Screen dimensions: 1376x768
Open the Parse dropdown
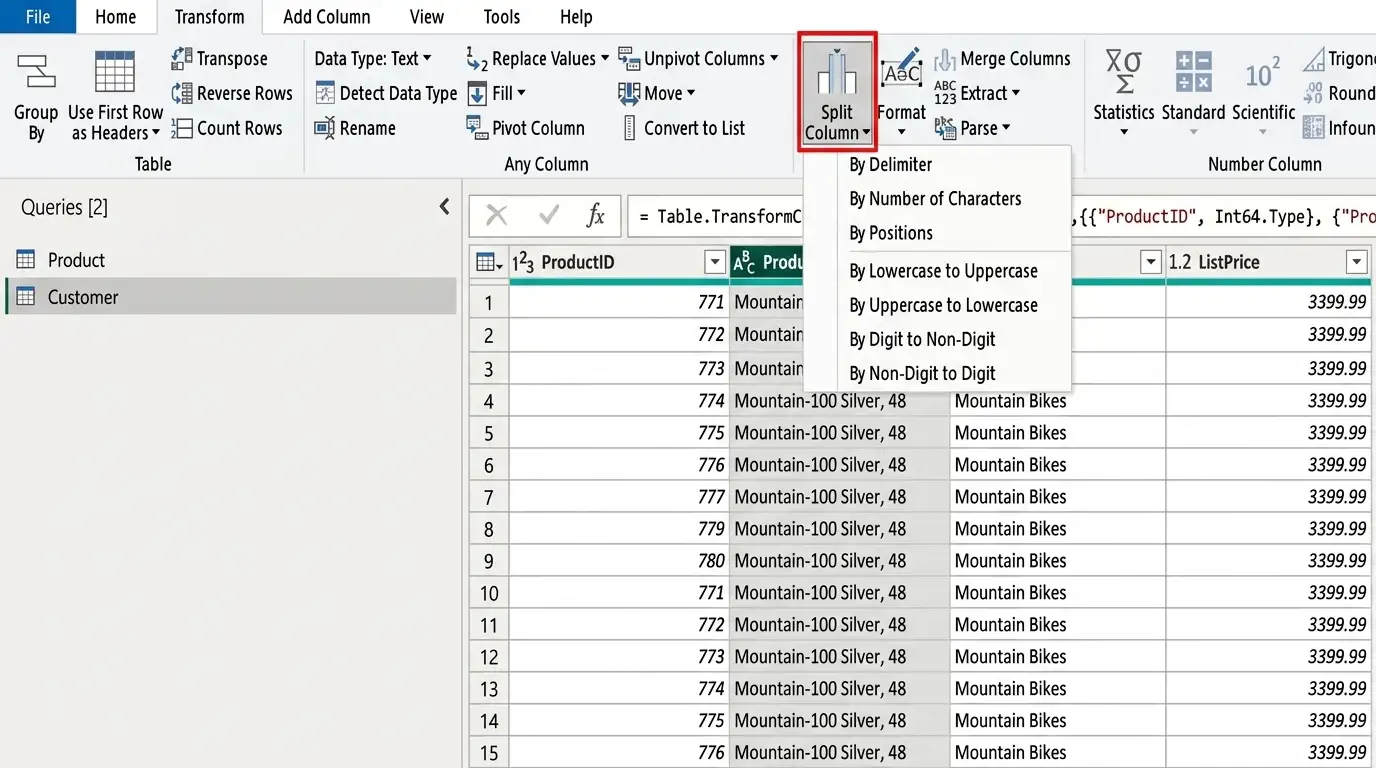pyautogui.click(x=972, y=128)
